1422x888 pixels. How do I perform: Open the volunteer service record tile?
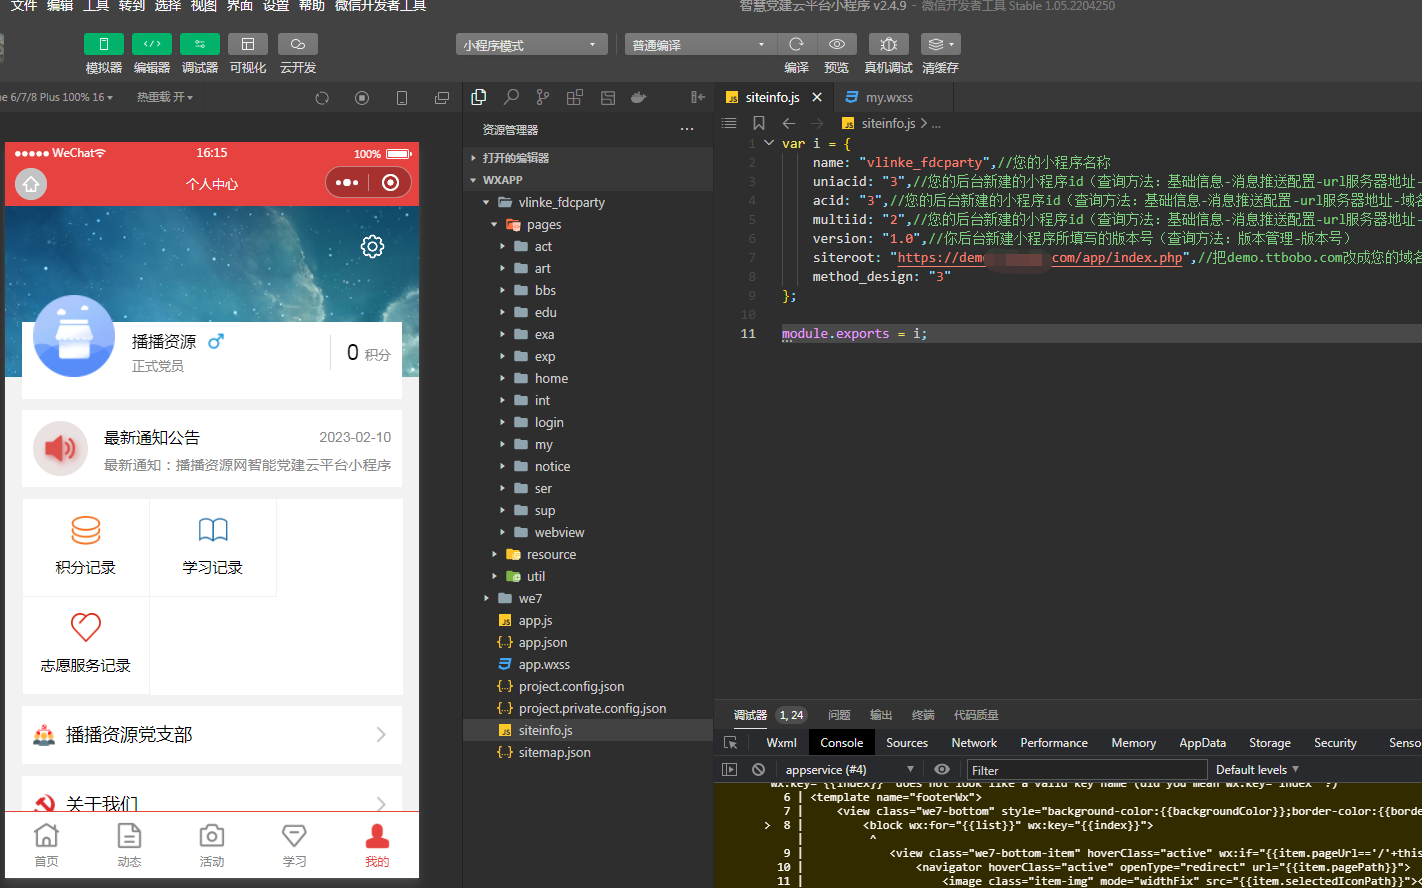(86, 645)
